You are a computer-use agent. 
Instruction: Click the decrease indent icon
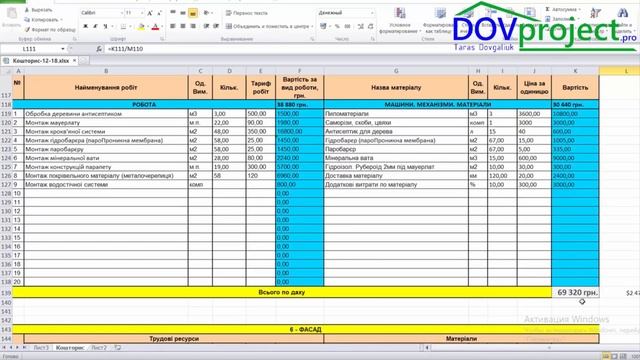pos(206,26)
